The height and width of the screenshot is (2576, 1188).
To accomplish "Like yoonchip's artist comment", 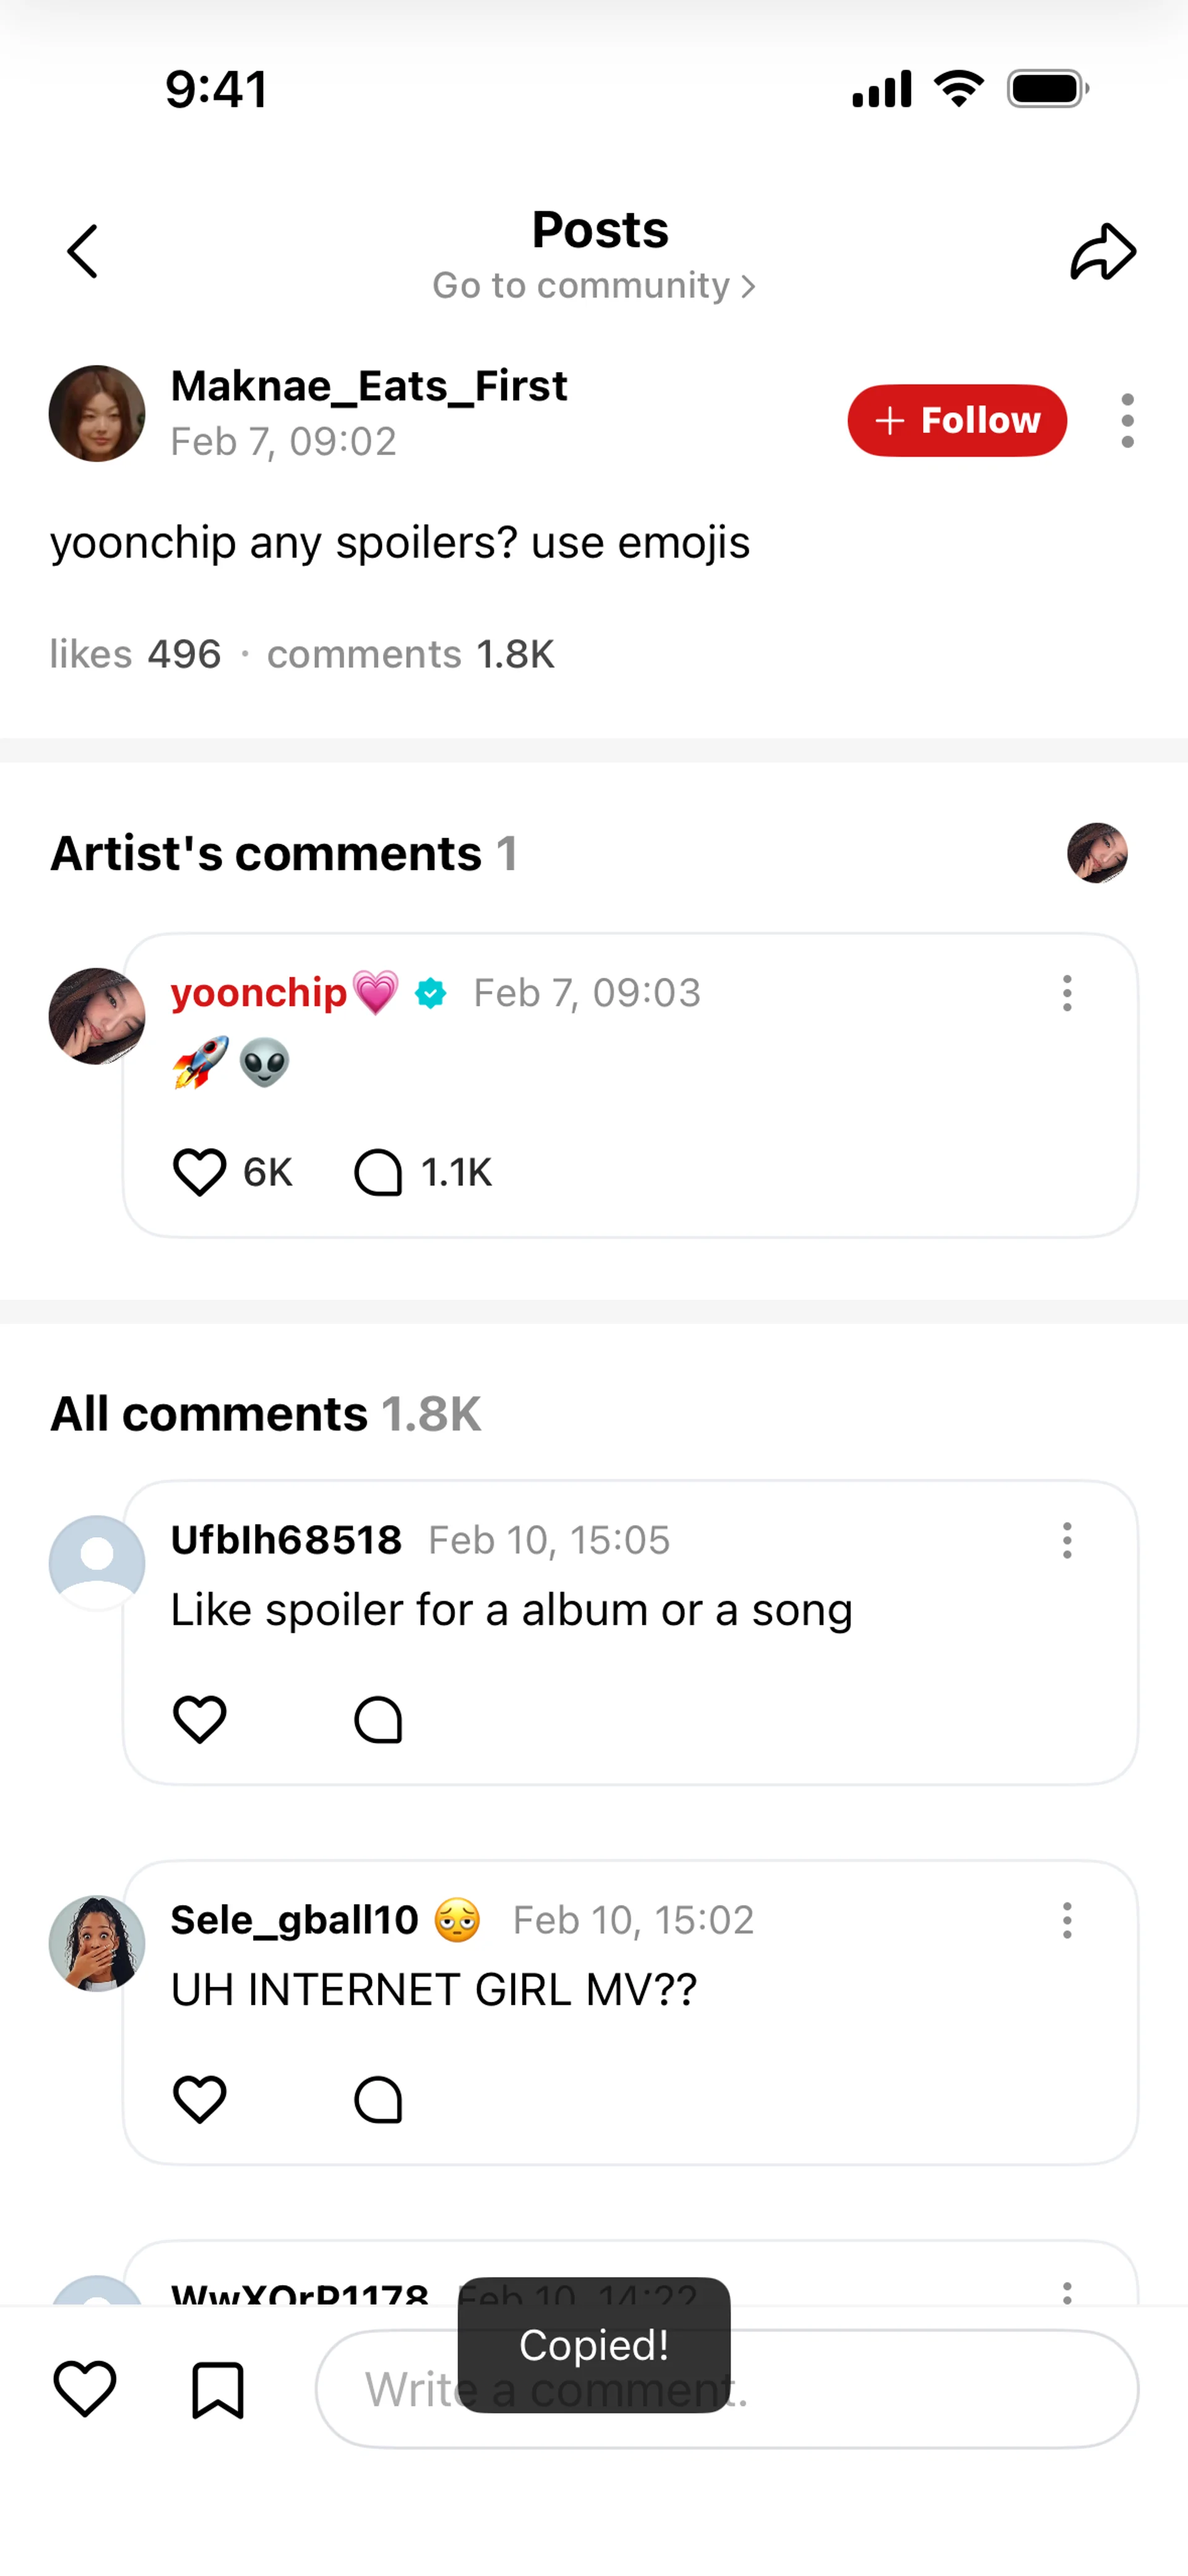I will 200,1172.
